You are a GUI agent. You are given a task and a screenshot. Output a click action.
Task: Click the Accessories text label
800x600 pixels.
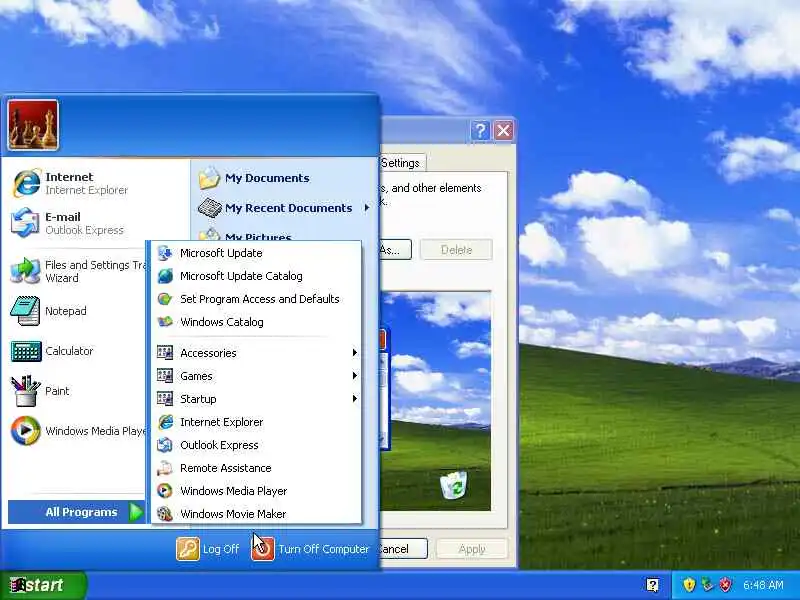[208, 353]
